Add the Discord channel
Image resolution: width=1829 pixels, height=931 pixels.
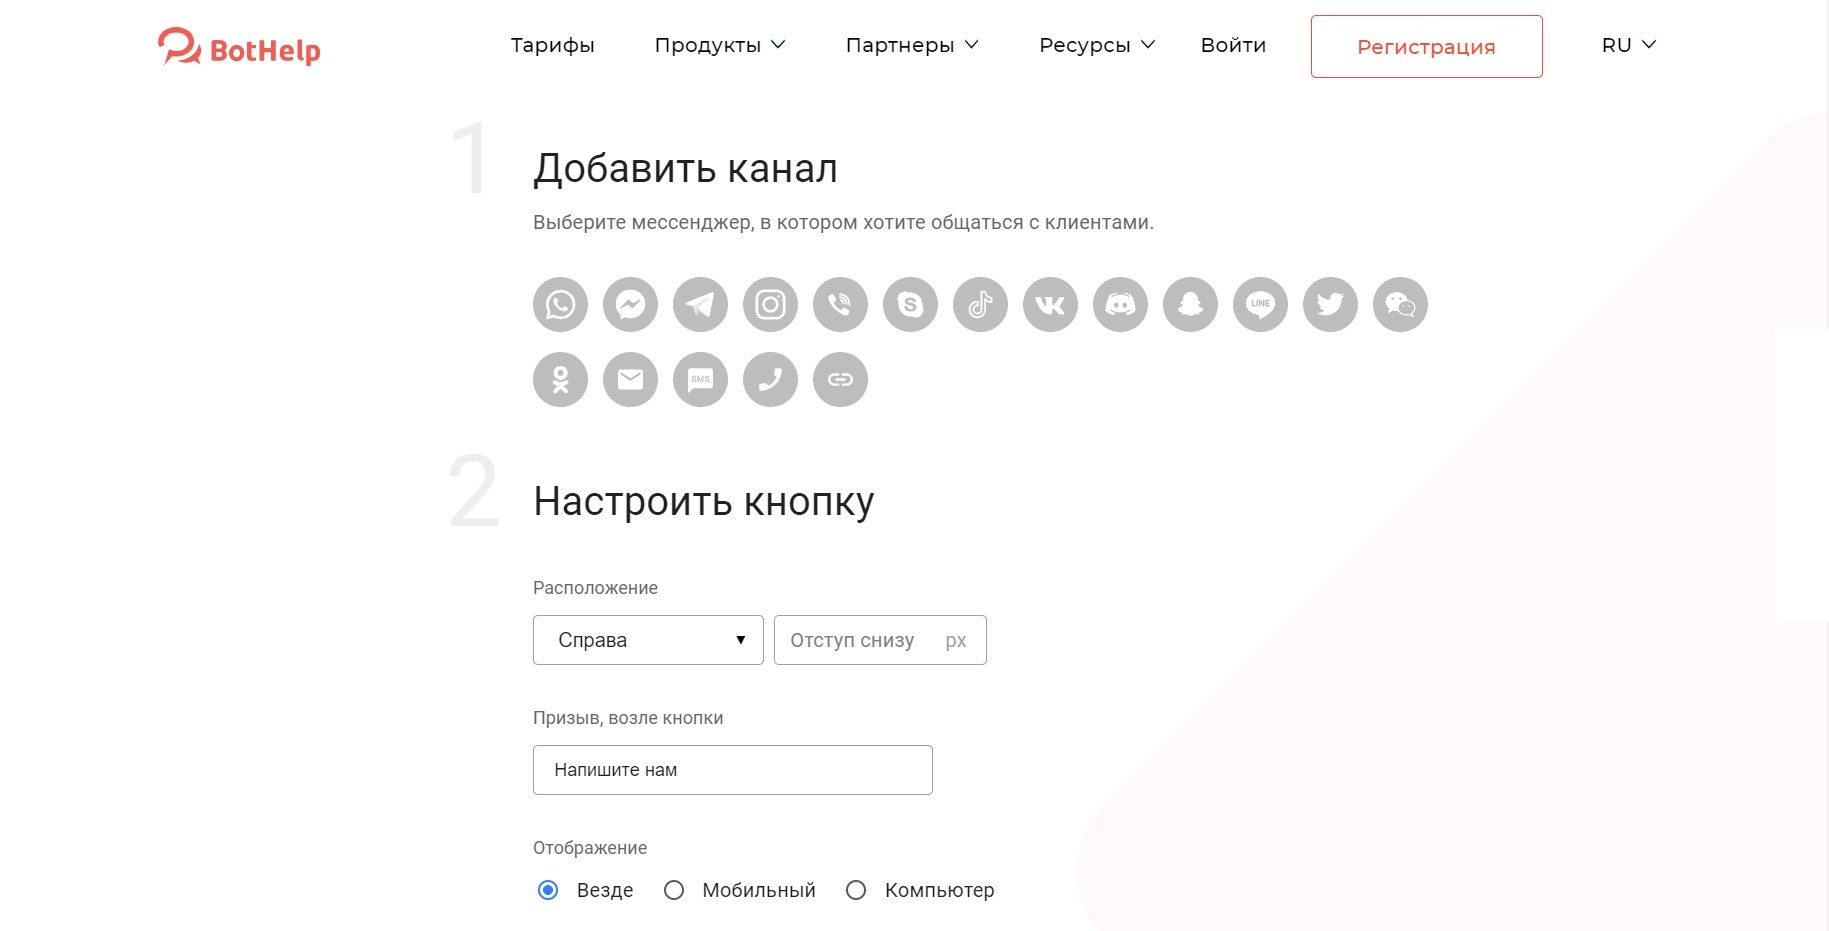click(x=1120, y=304)
